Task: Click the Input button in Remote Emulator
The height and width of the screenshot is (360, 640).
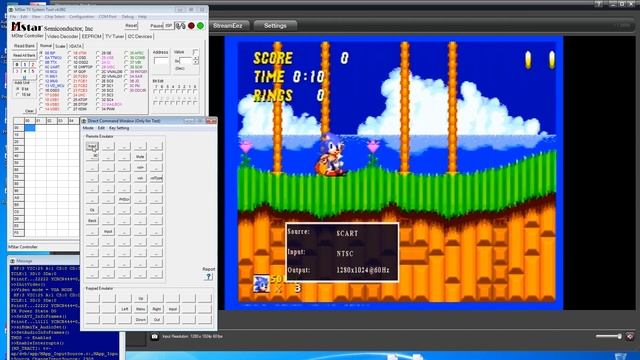Action: click(92, 146)
